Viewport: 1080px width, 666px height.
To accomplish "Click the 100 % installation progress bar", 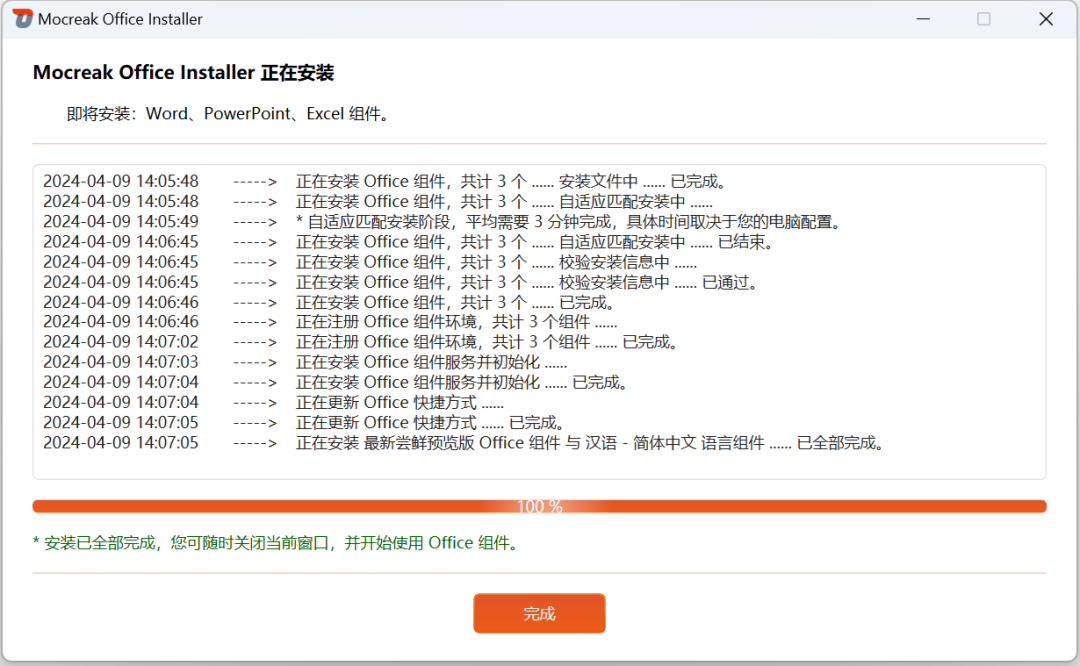I will pyautogui.click(x=539, y=506).
